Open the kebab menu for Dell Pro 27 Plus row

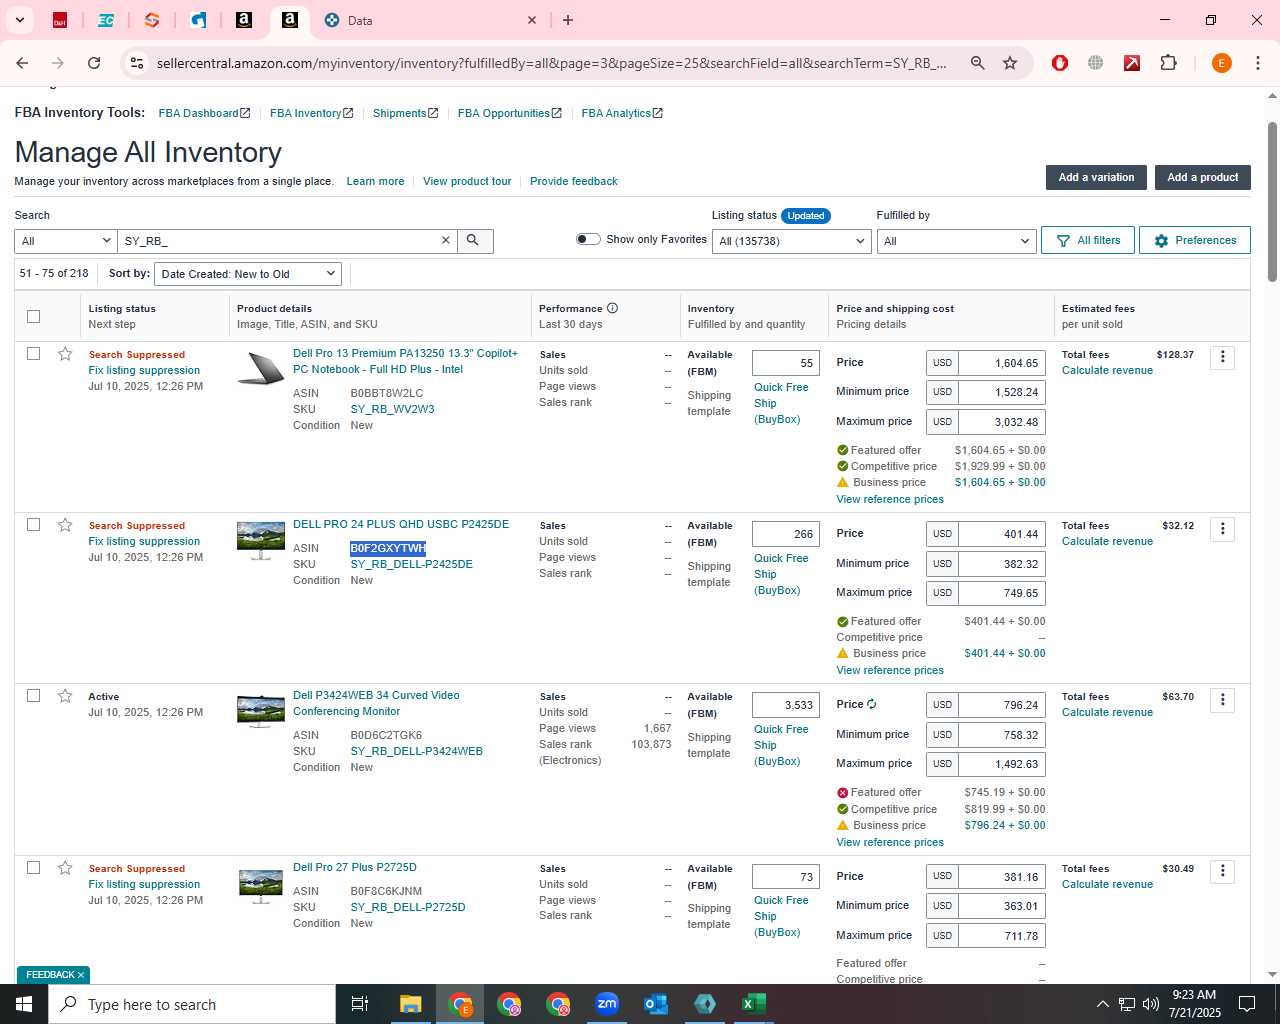pos(1222,872)
